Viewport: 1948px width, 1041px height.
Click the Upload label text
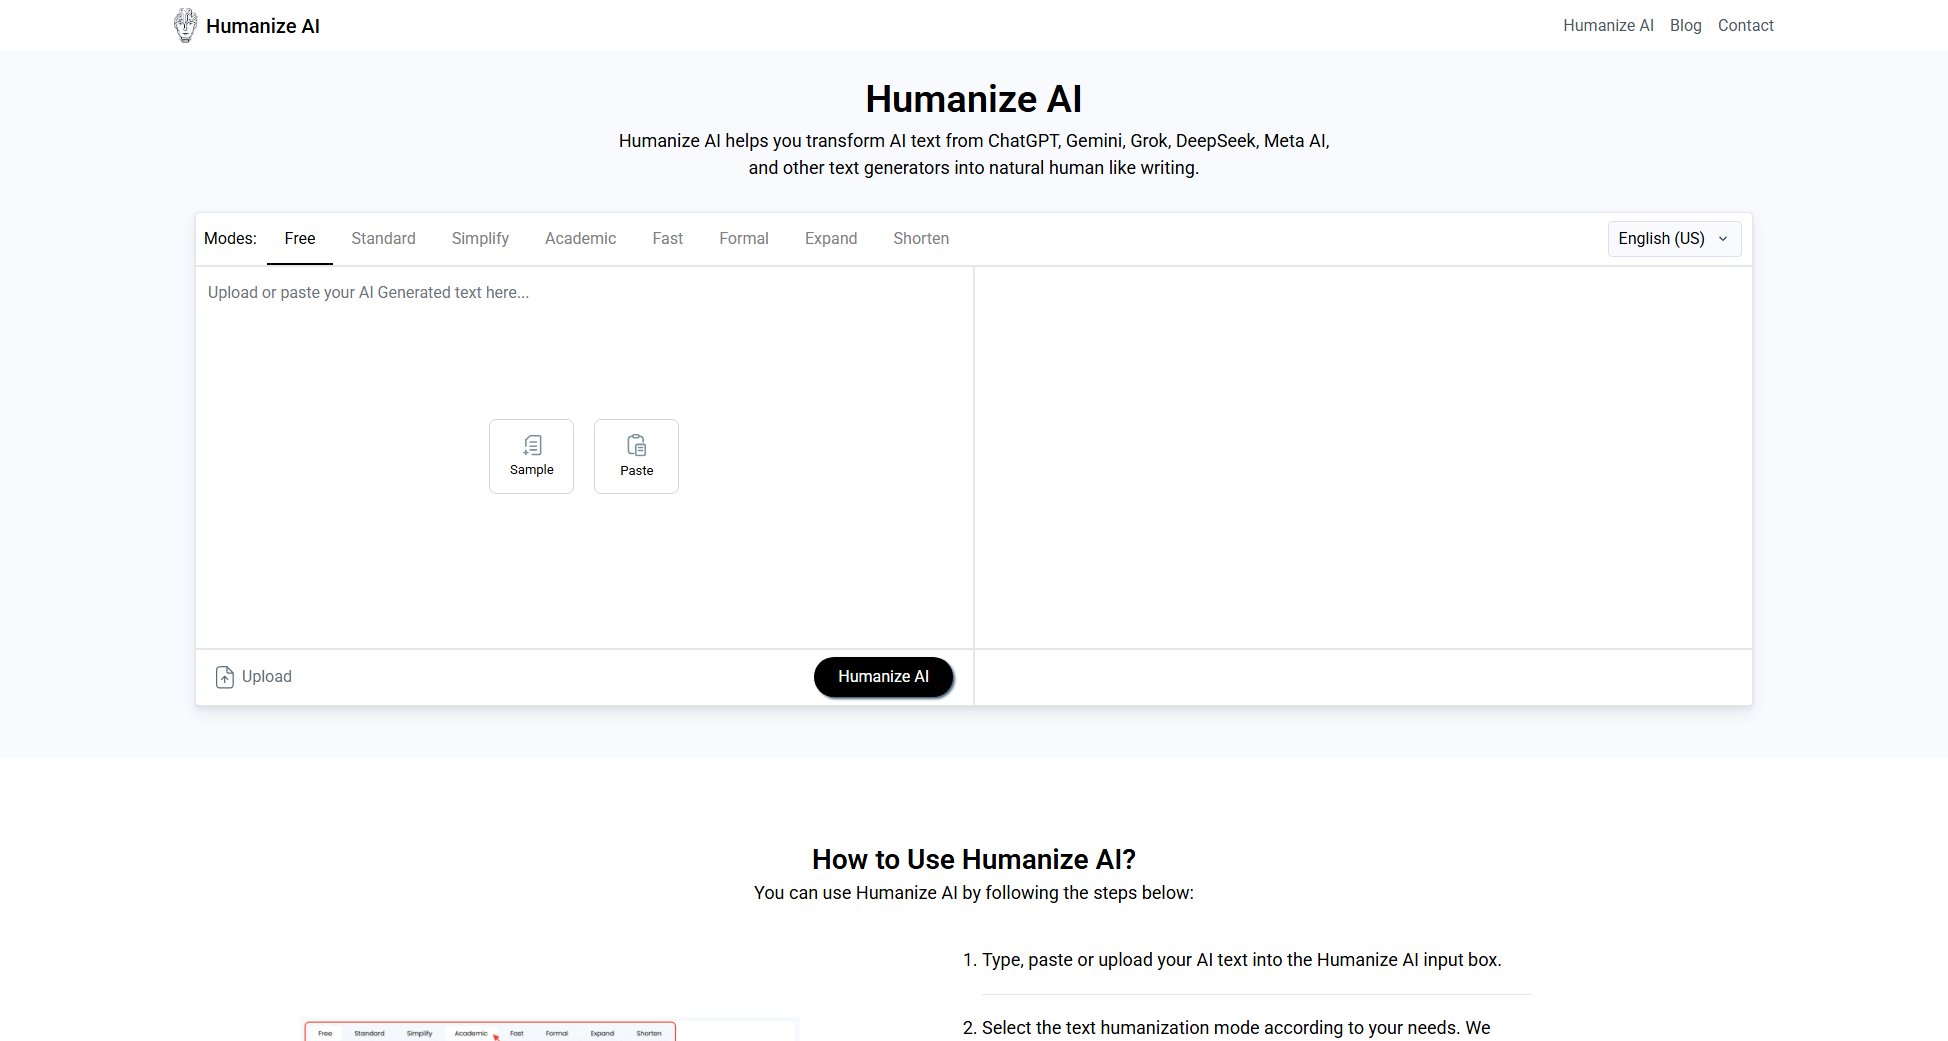tap(267, 677)
